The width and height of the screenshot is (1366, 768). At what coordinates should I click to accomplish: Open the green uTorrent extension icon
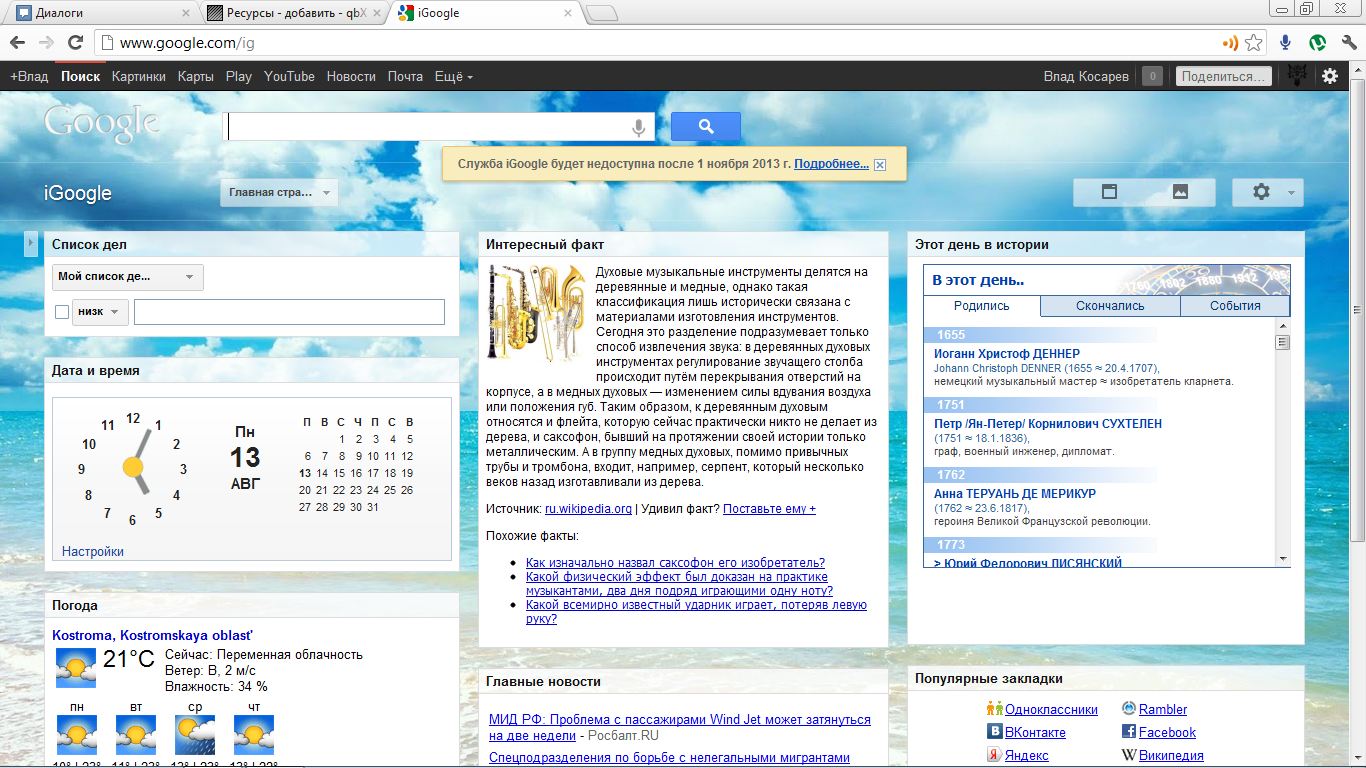coord(1318,43)
